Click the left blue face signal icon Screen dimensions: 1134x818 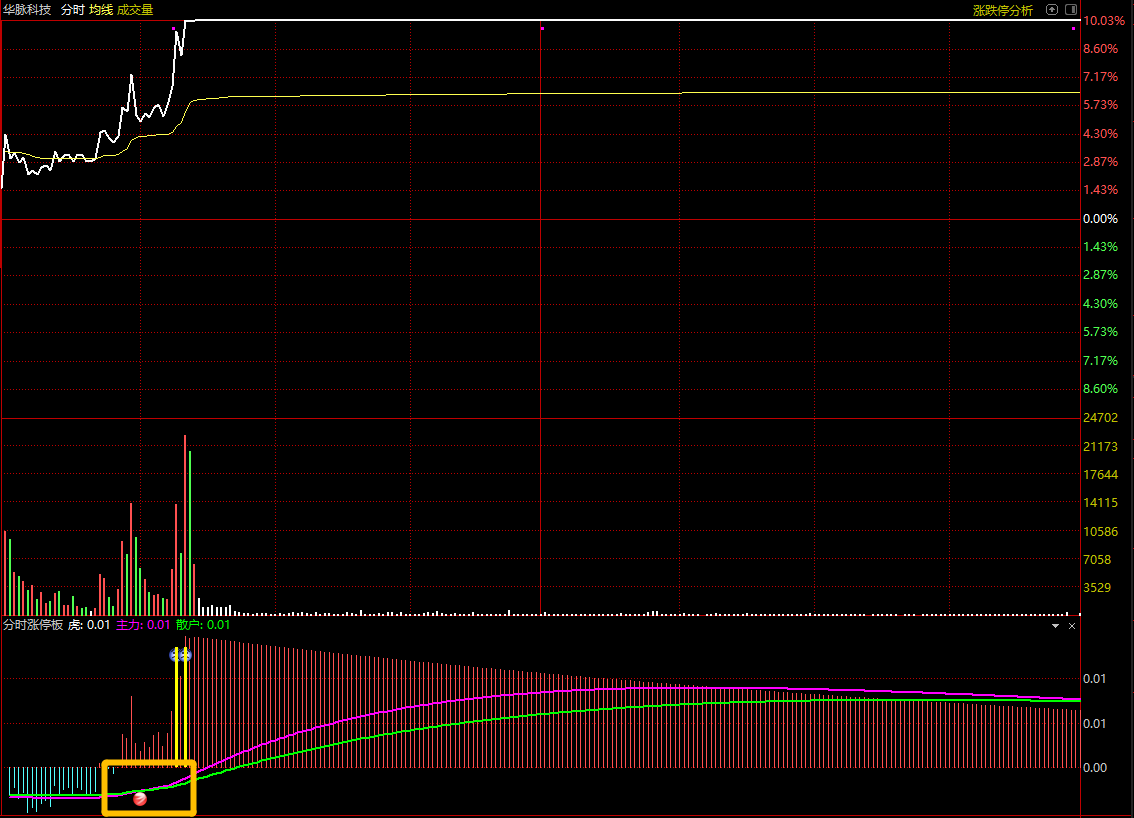[x=175, y=655]
